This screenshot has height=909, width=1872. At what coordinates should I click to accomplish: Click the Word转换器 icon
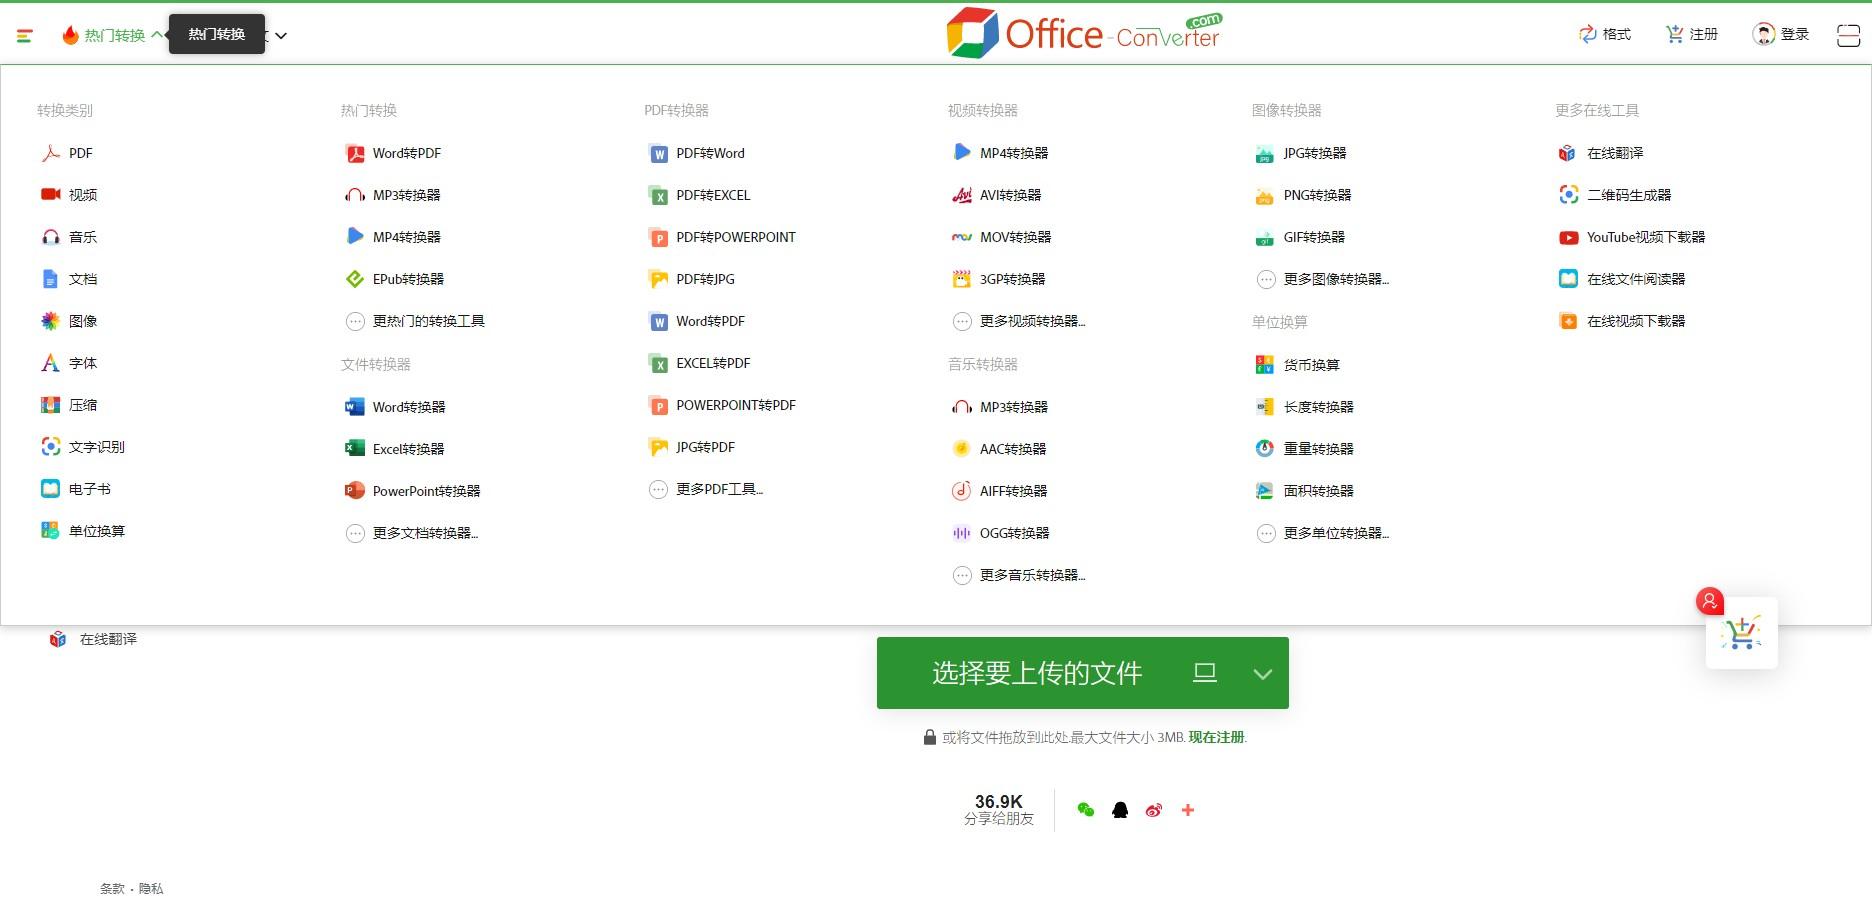click(x=355, y=407)
